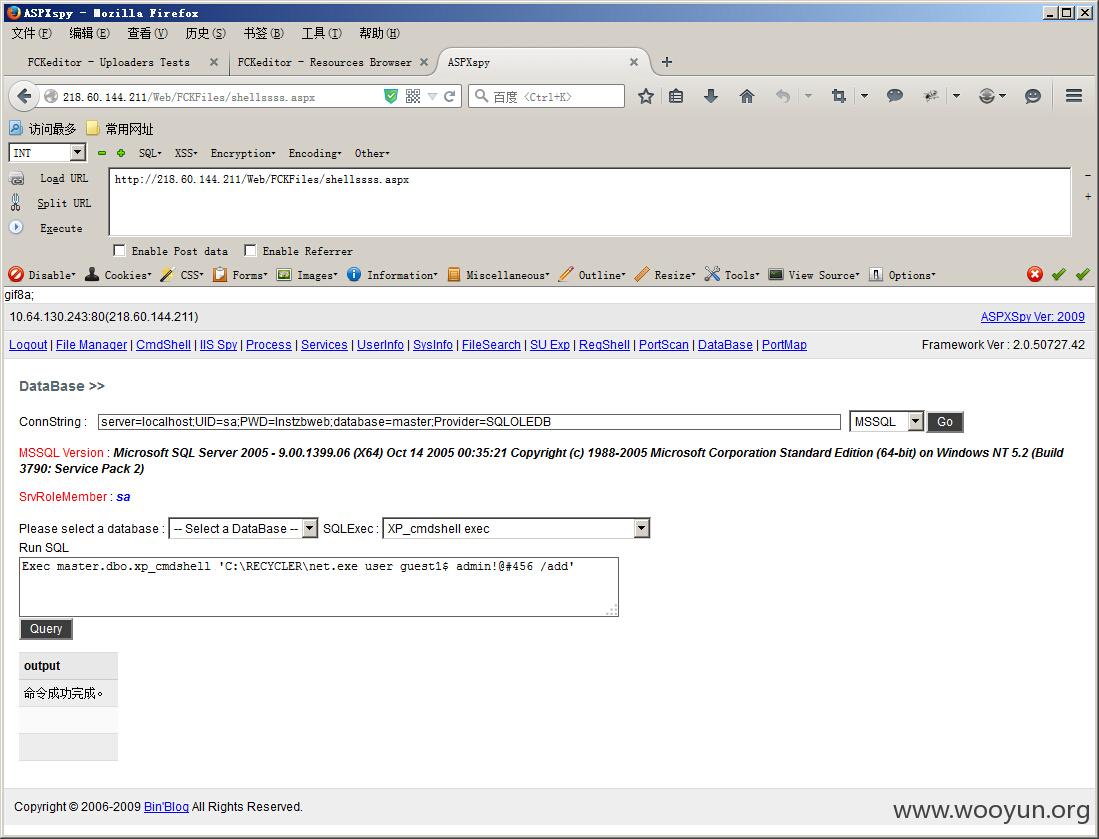Open the Web Developer Cookies menu
This screenshot has width=1099, height=839.
click(118, 275)
